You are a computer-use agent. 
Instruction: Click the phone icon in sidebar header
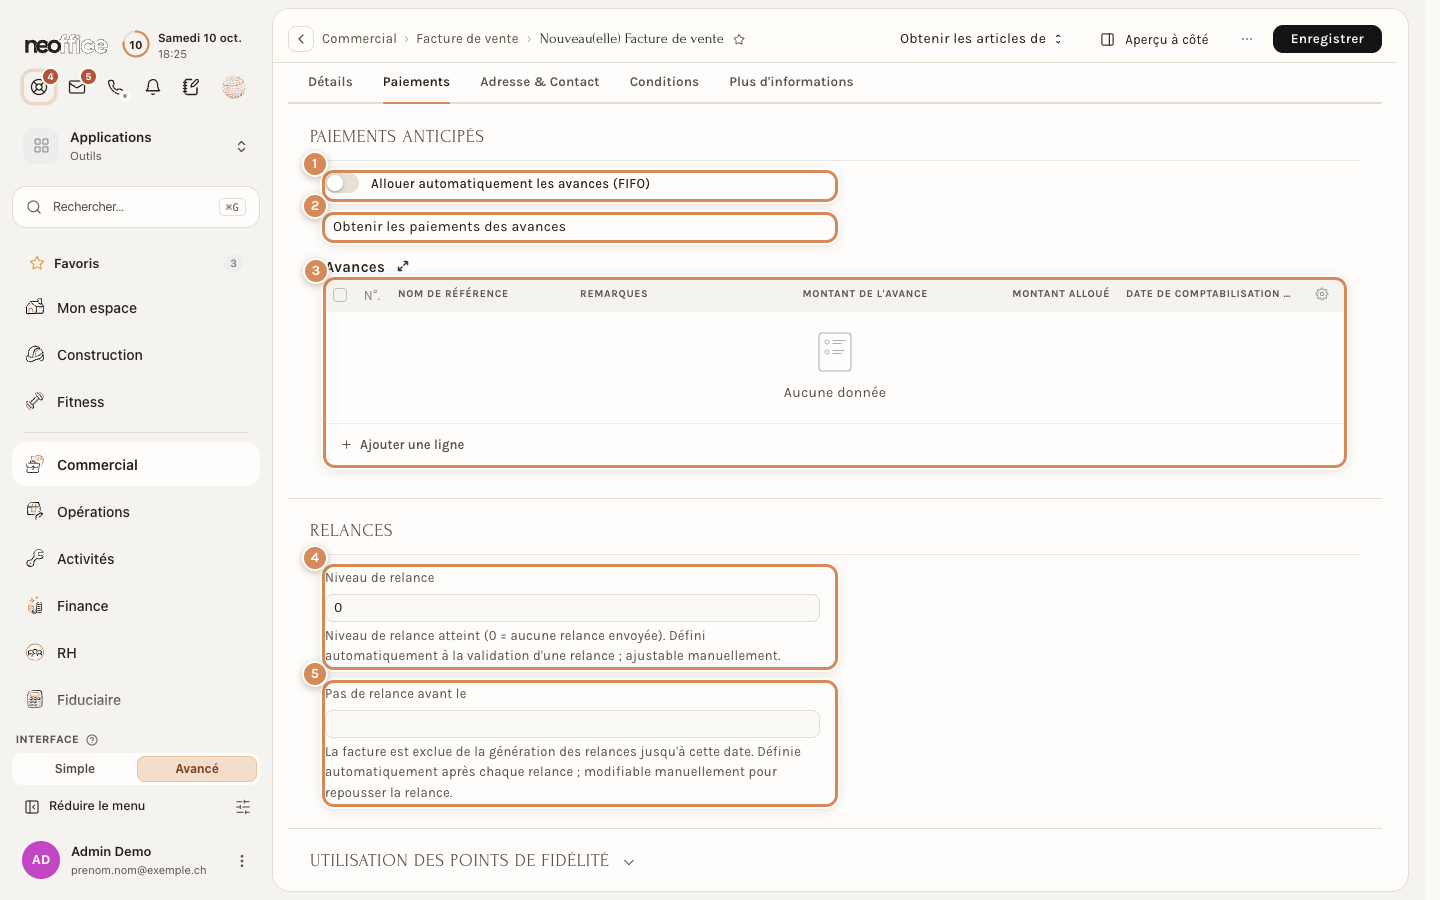(115, 87)
